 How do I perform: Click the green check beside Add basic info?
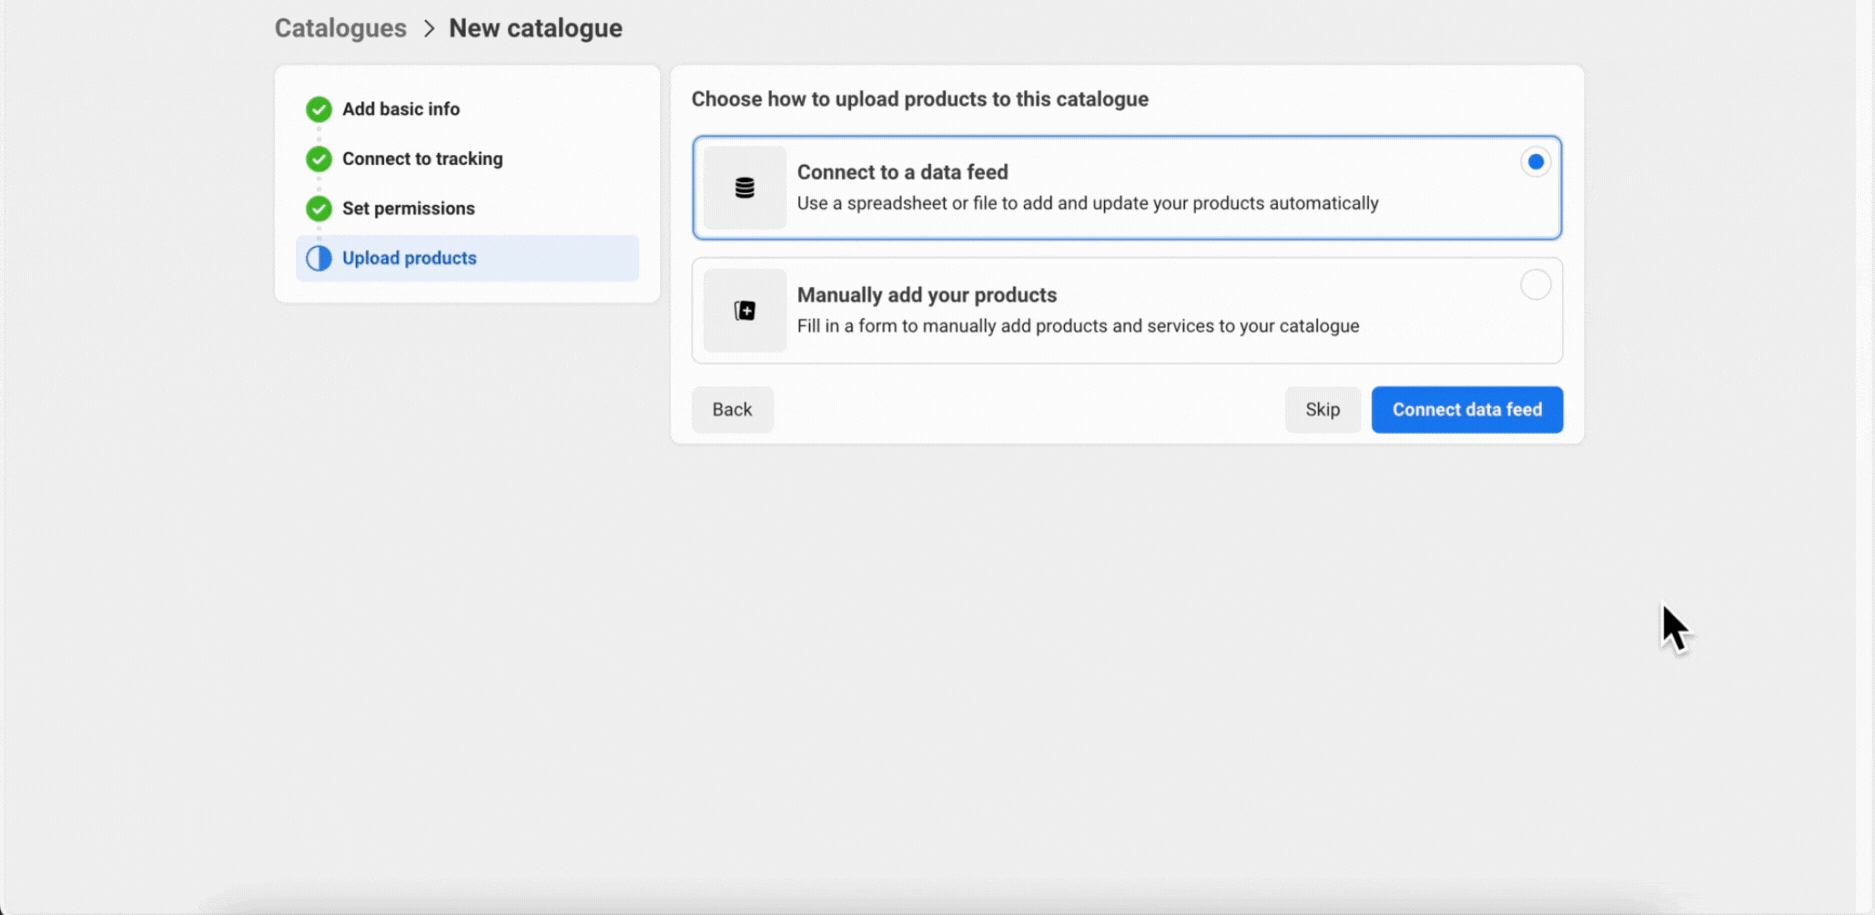tap(319, 109)
